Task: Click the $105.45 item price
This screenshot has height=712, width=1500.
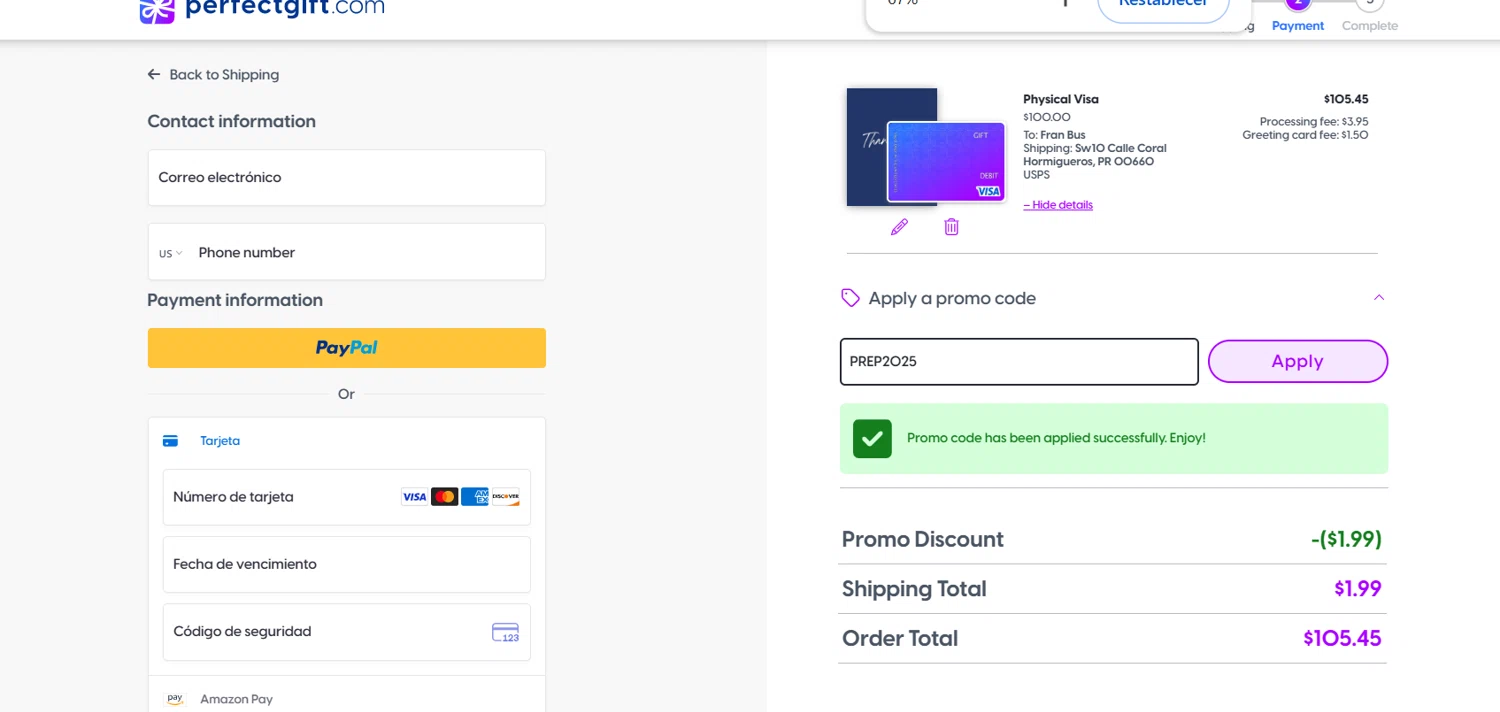Action: pos(1346,99)
